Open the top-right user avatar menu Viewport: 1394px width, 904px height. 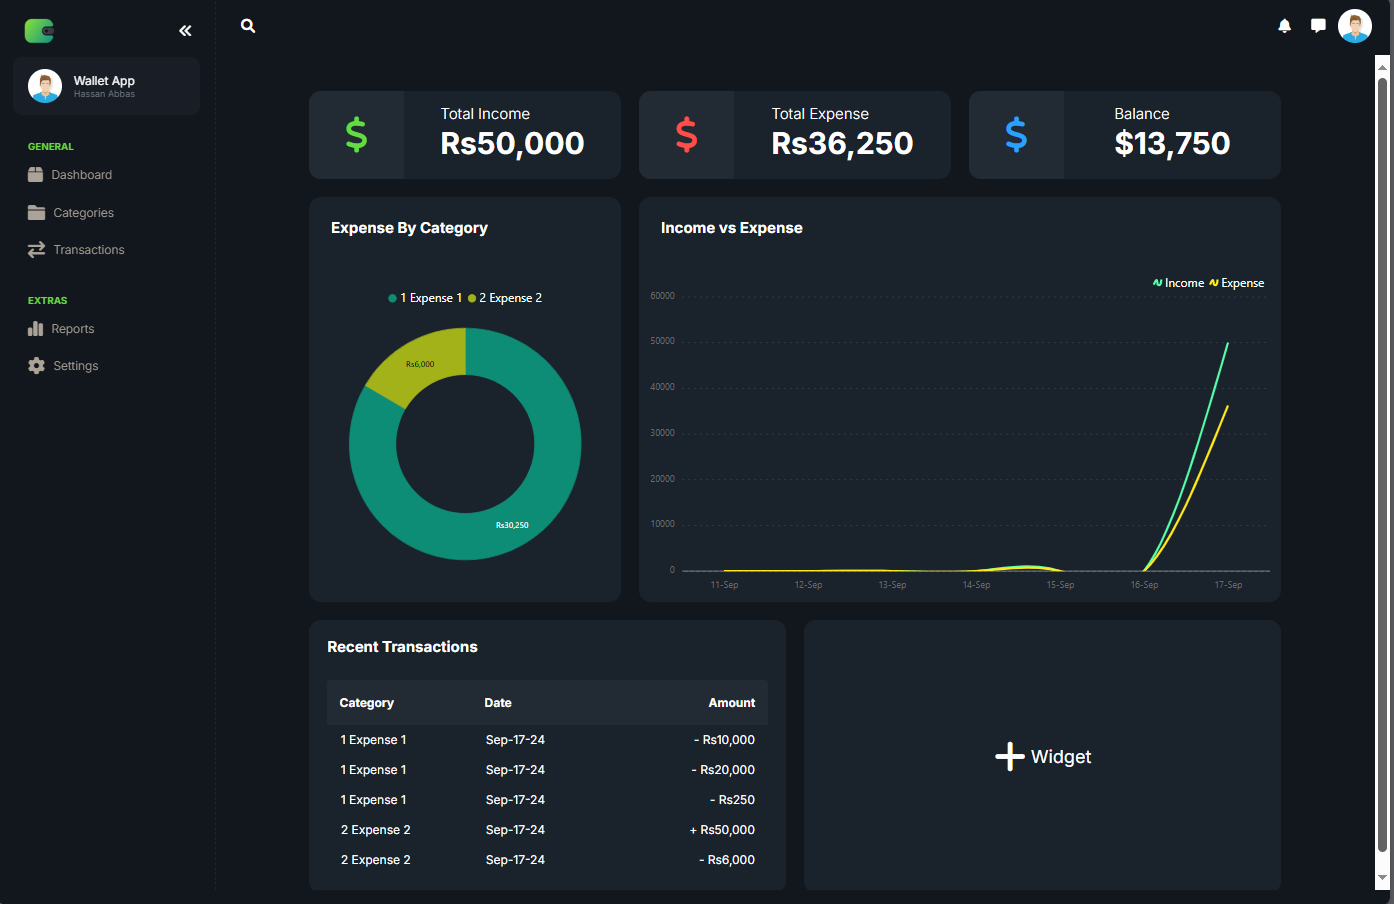pyautogui.click(x=1355, y=26)
